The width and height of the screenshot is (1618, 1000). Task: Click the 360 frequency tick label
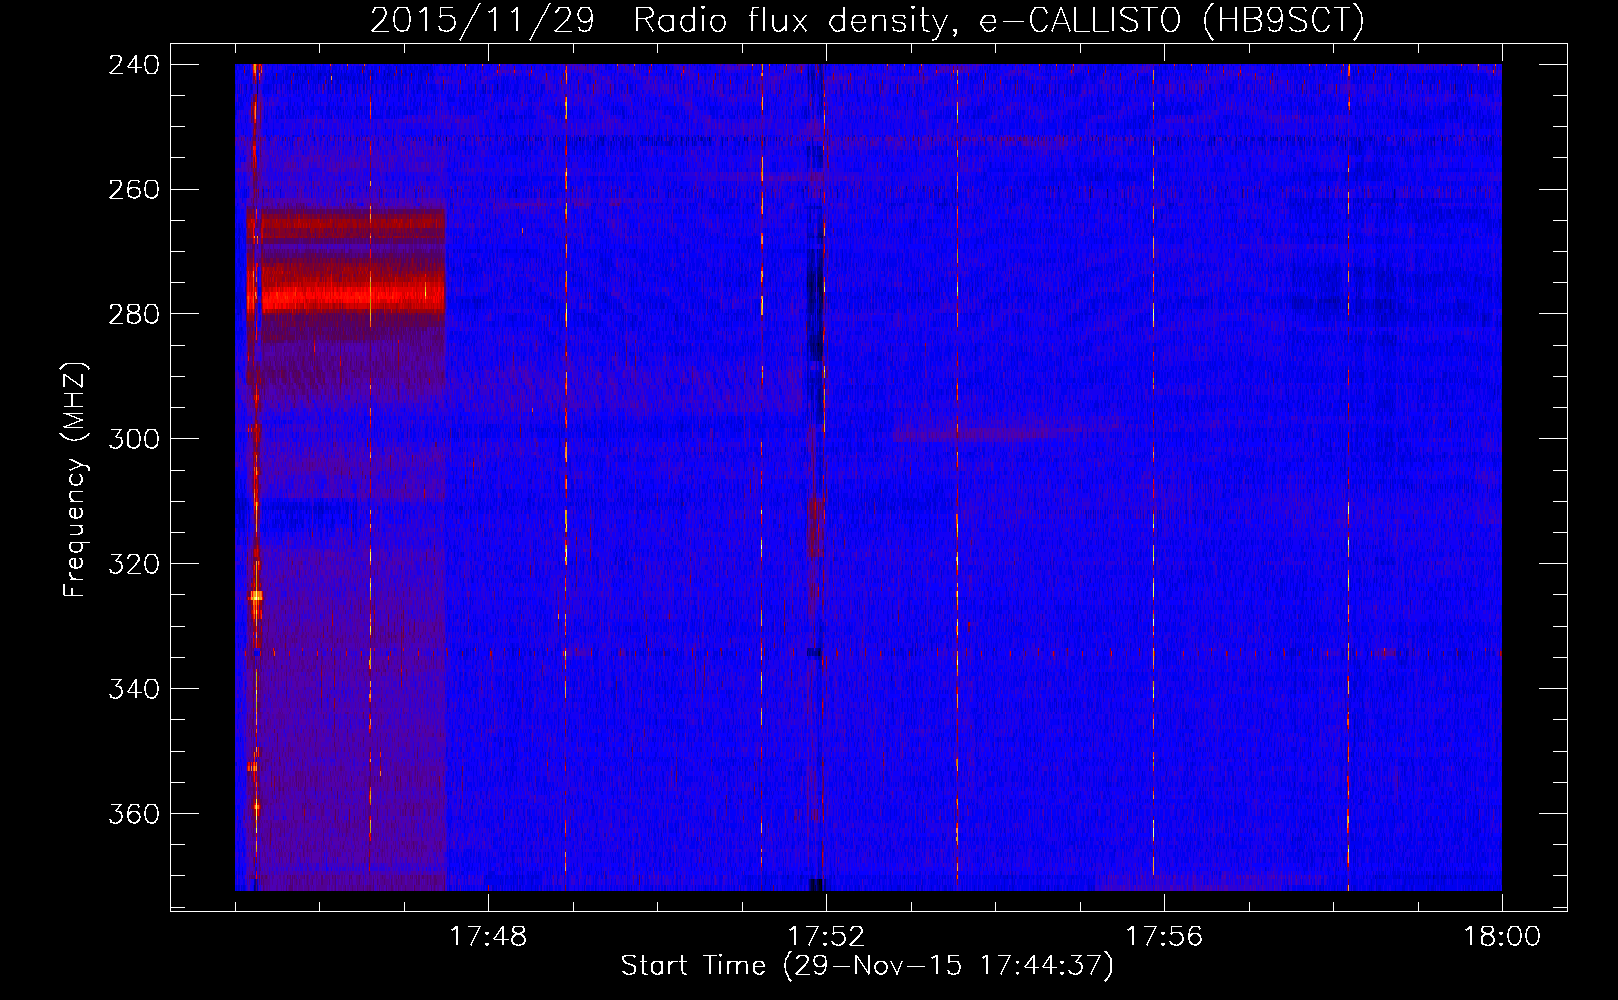(x=134, y=814)
